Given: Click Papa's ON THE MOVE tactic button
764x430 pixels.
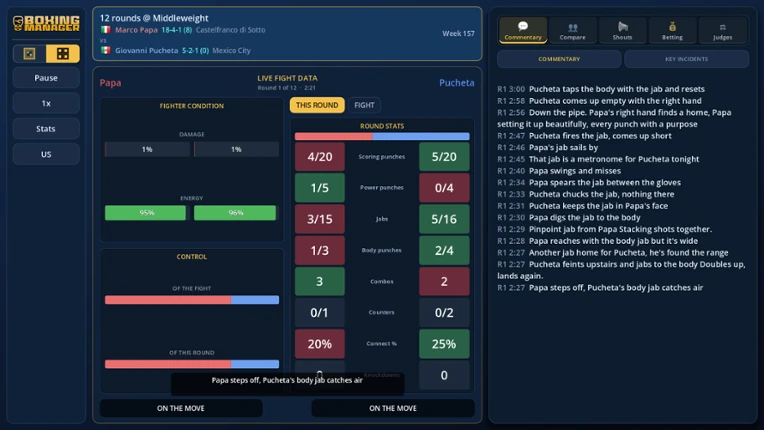Looking at the screenshot, I should (181, 408).
